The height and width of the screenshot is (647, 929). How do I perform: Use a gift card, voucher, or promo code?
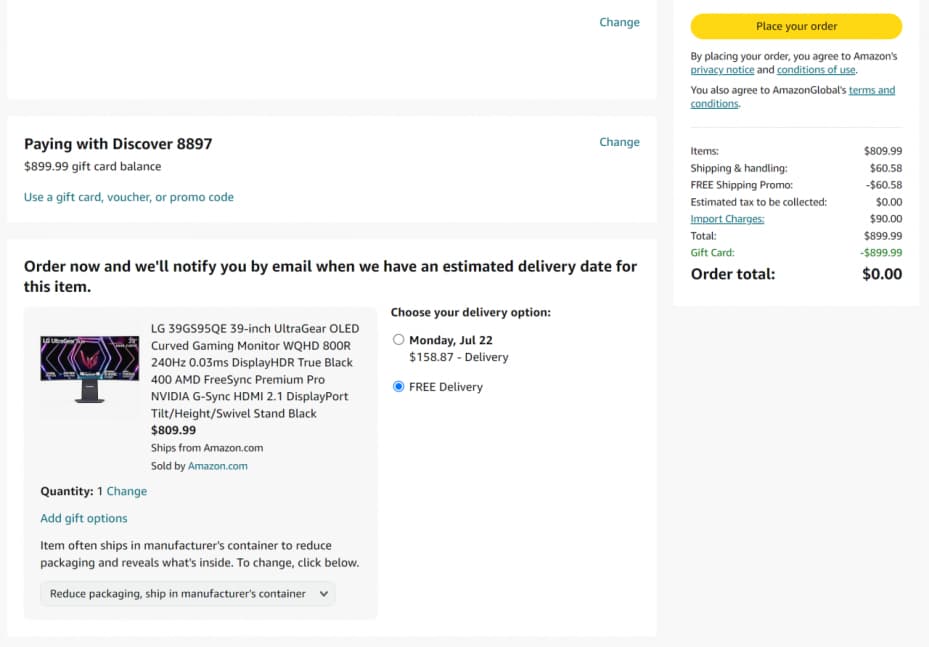[129, 197]
